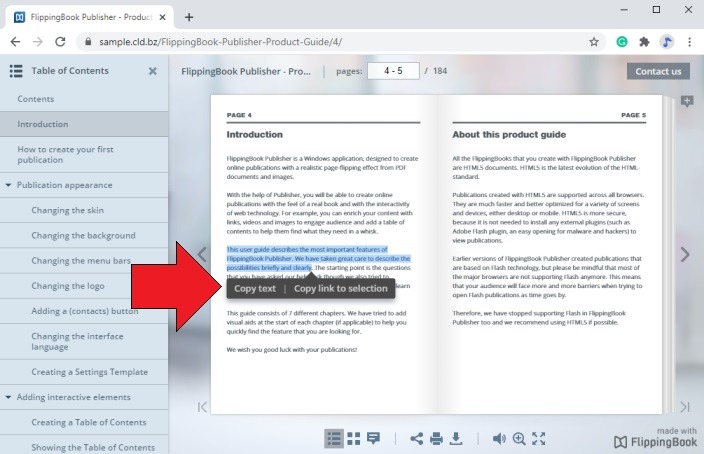The width and height of the screenshot is (704, 454).
Task: Jump to the last page
Action: (x=685, y=407)
